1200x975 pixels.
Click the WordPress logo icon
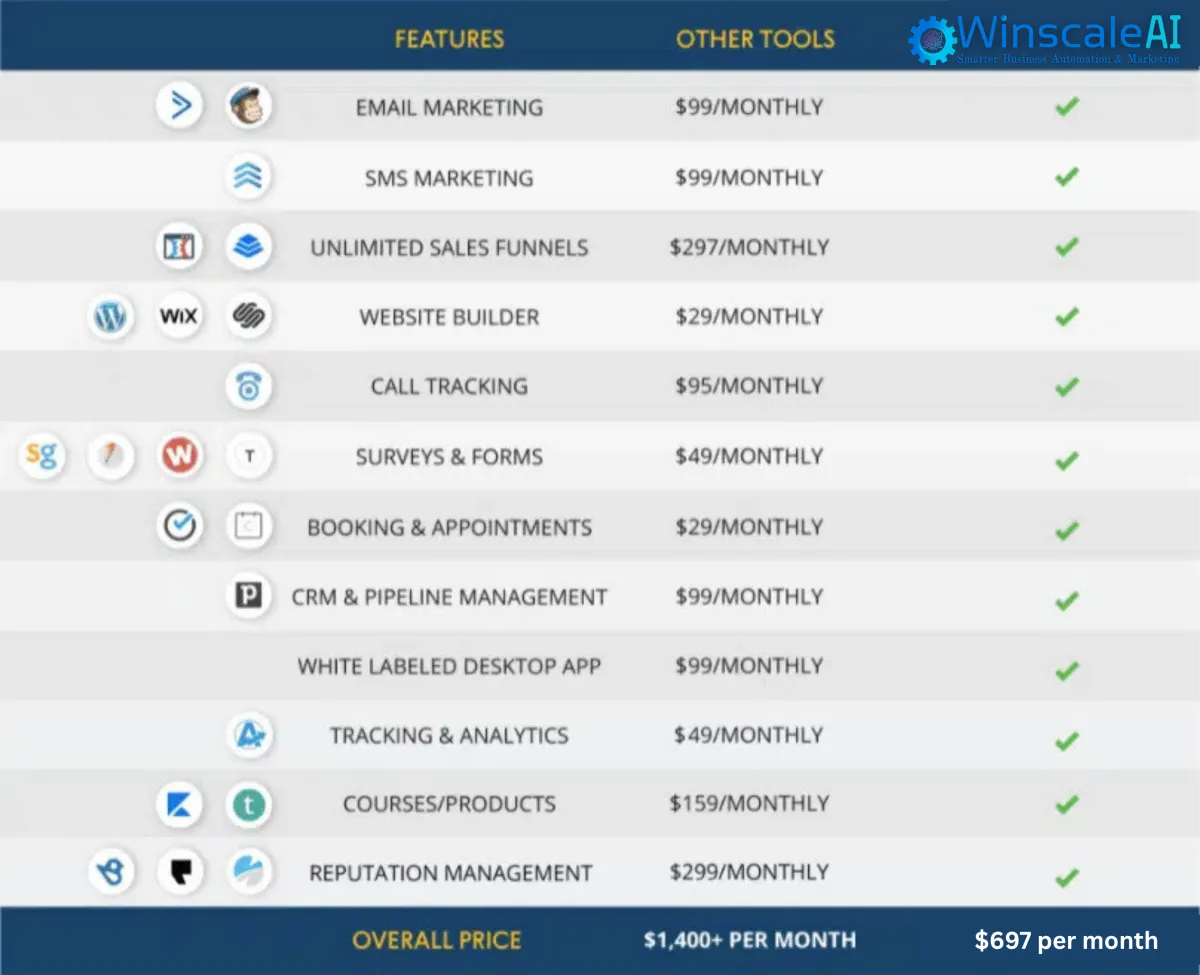(x=110, y=317)
